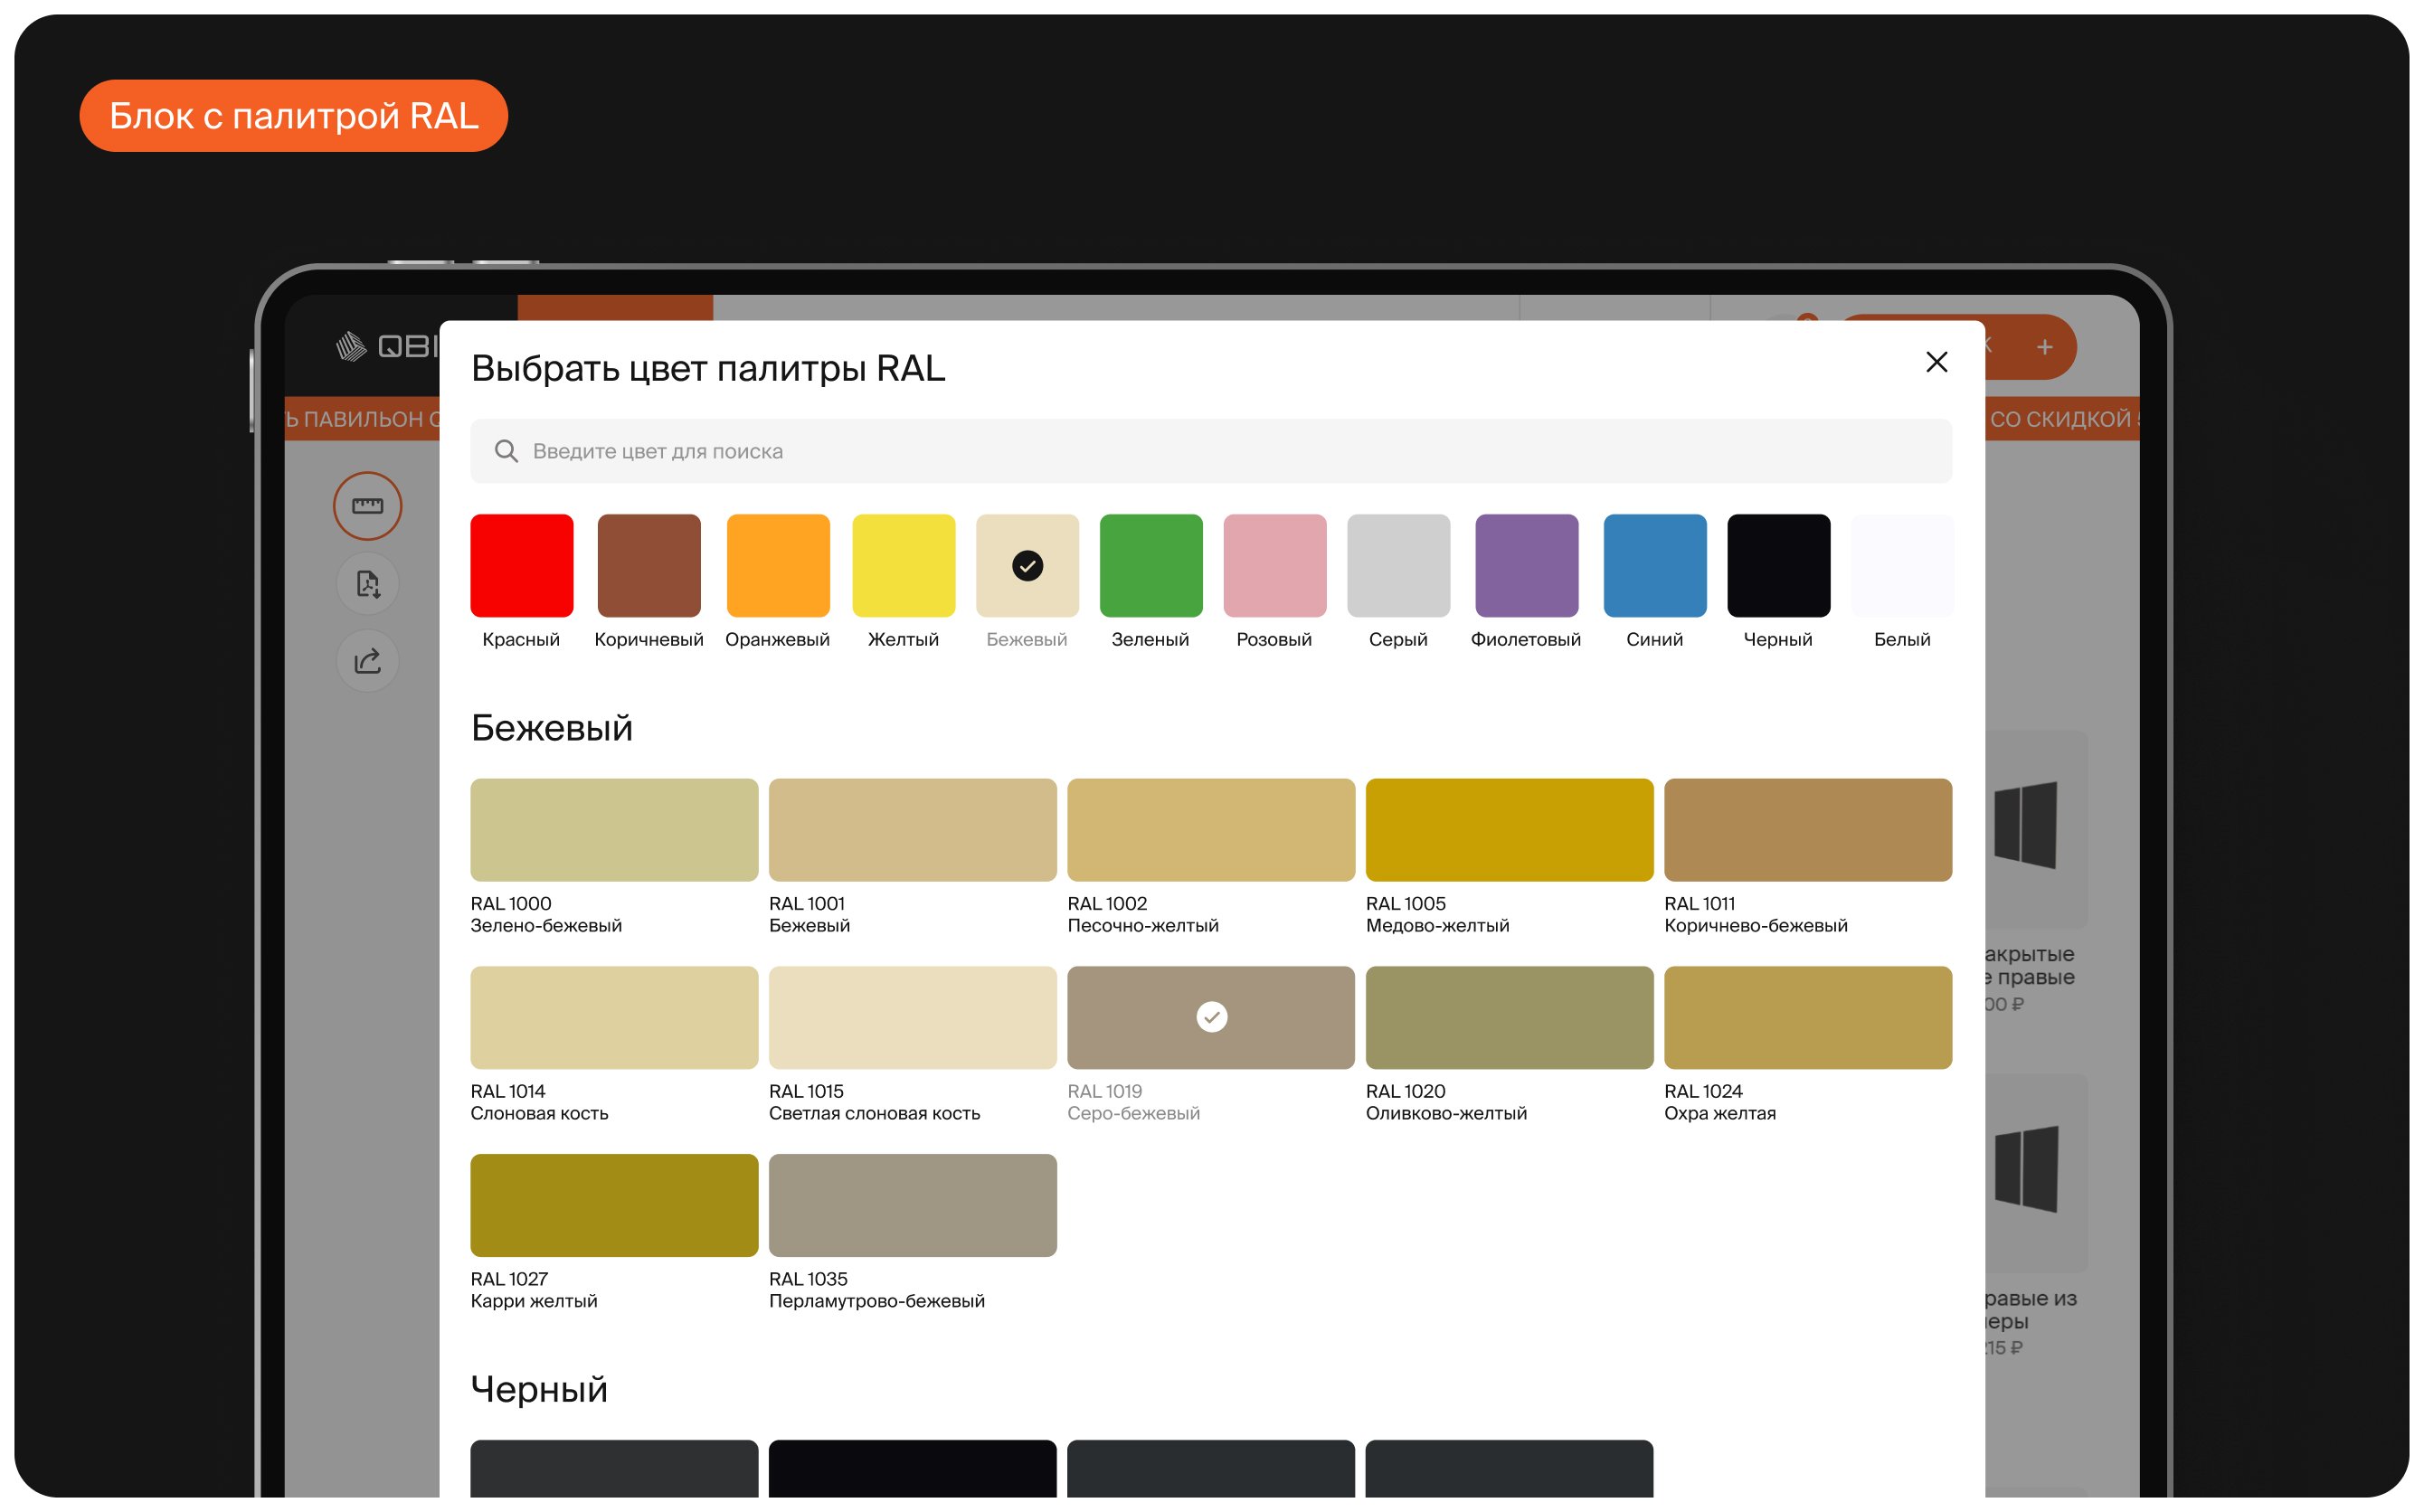Choose the Красный color category

click(x=521, y=566)
